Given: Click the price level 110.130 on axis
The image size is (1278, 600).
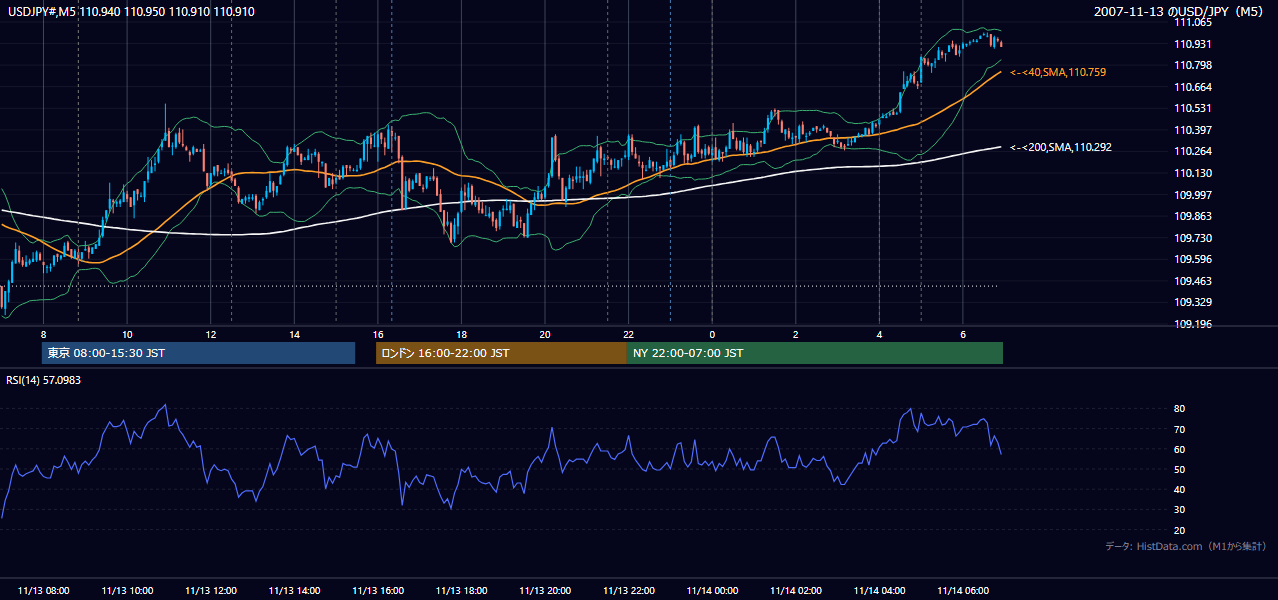Looking at the screenshot, I should [1193, 173].
